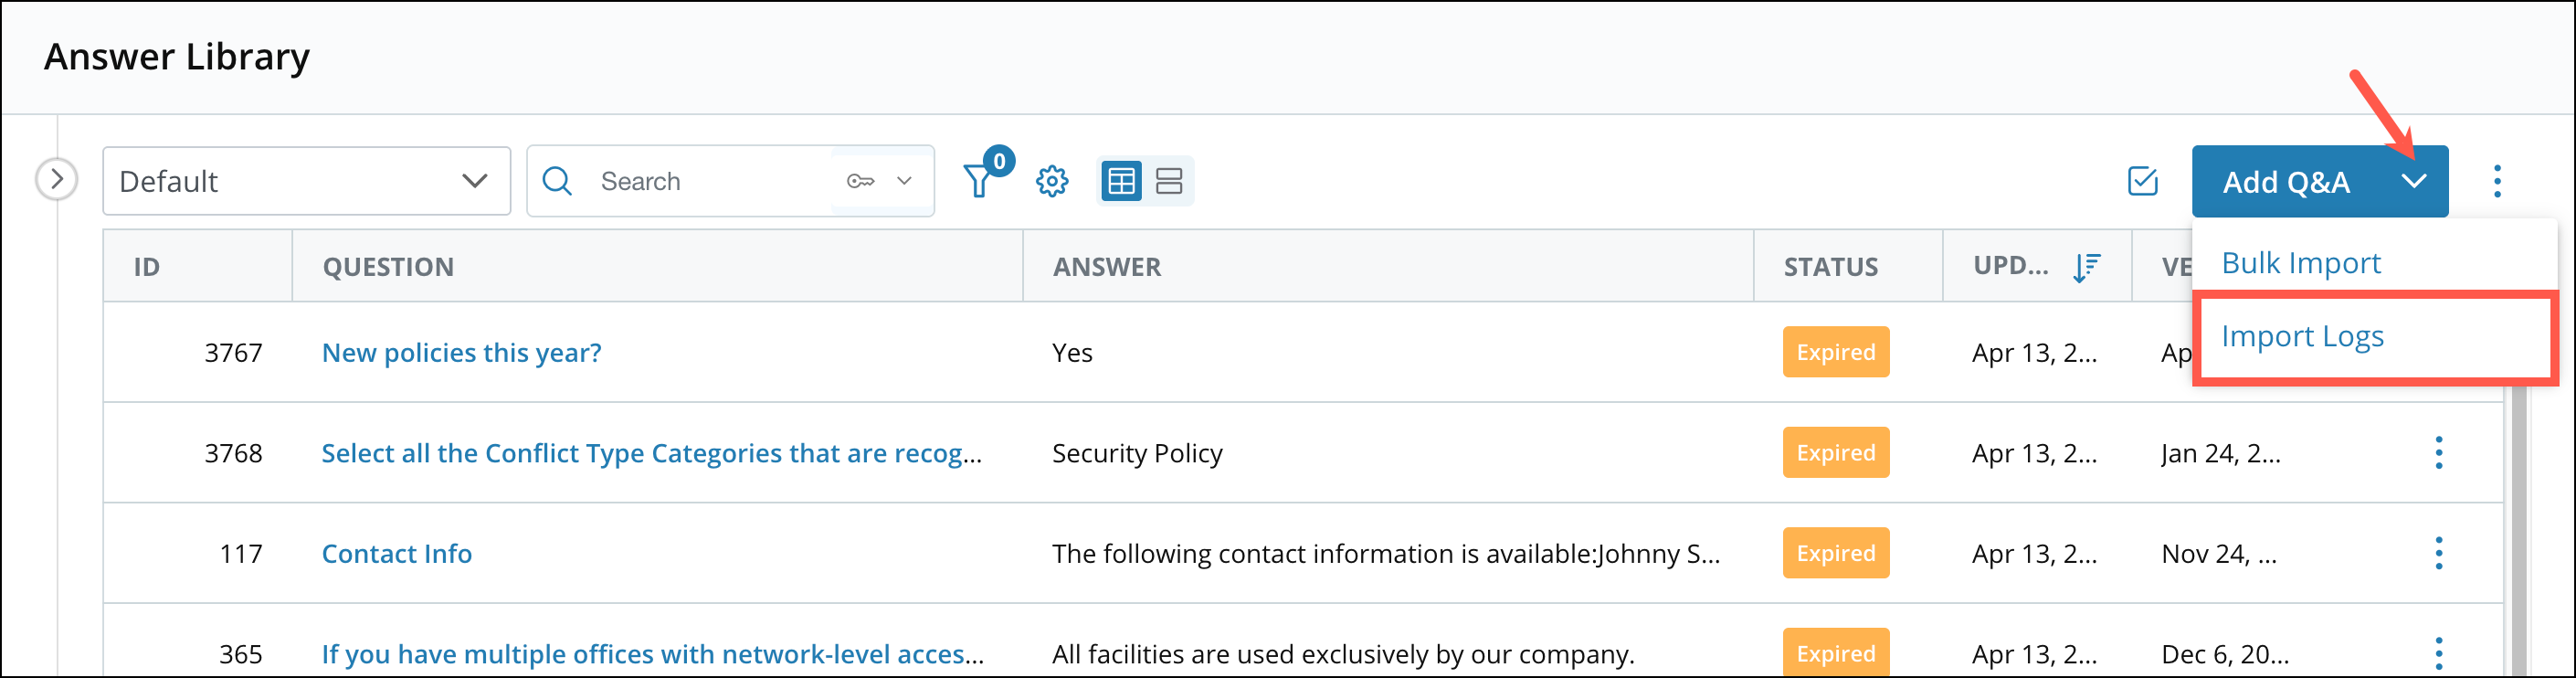Collapse the Add Q&A dropdown arrow
The image size is (2576, 678).
point(2414,182)
